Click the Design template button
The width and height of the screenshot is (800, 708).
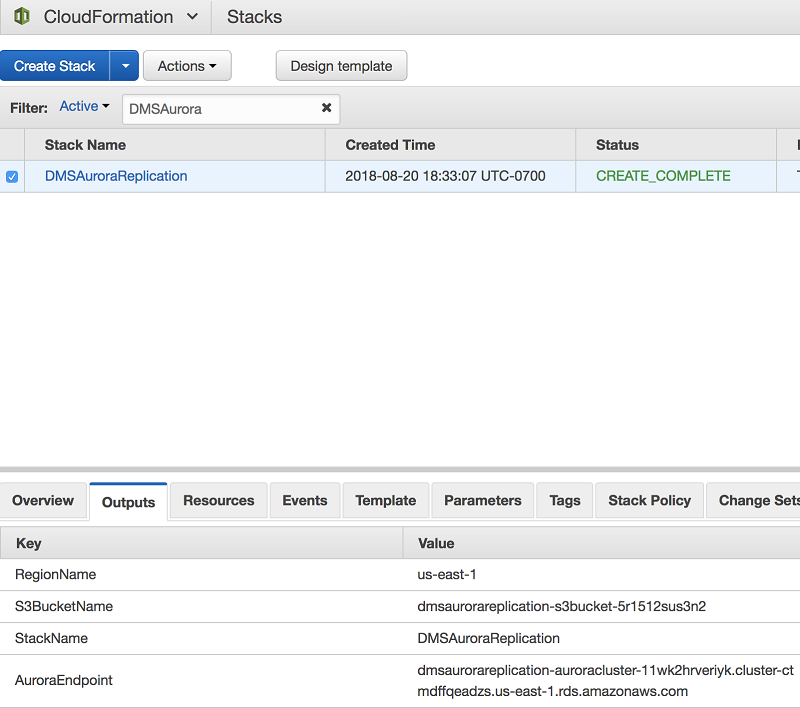click(341, 66)
